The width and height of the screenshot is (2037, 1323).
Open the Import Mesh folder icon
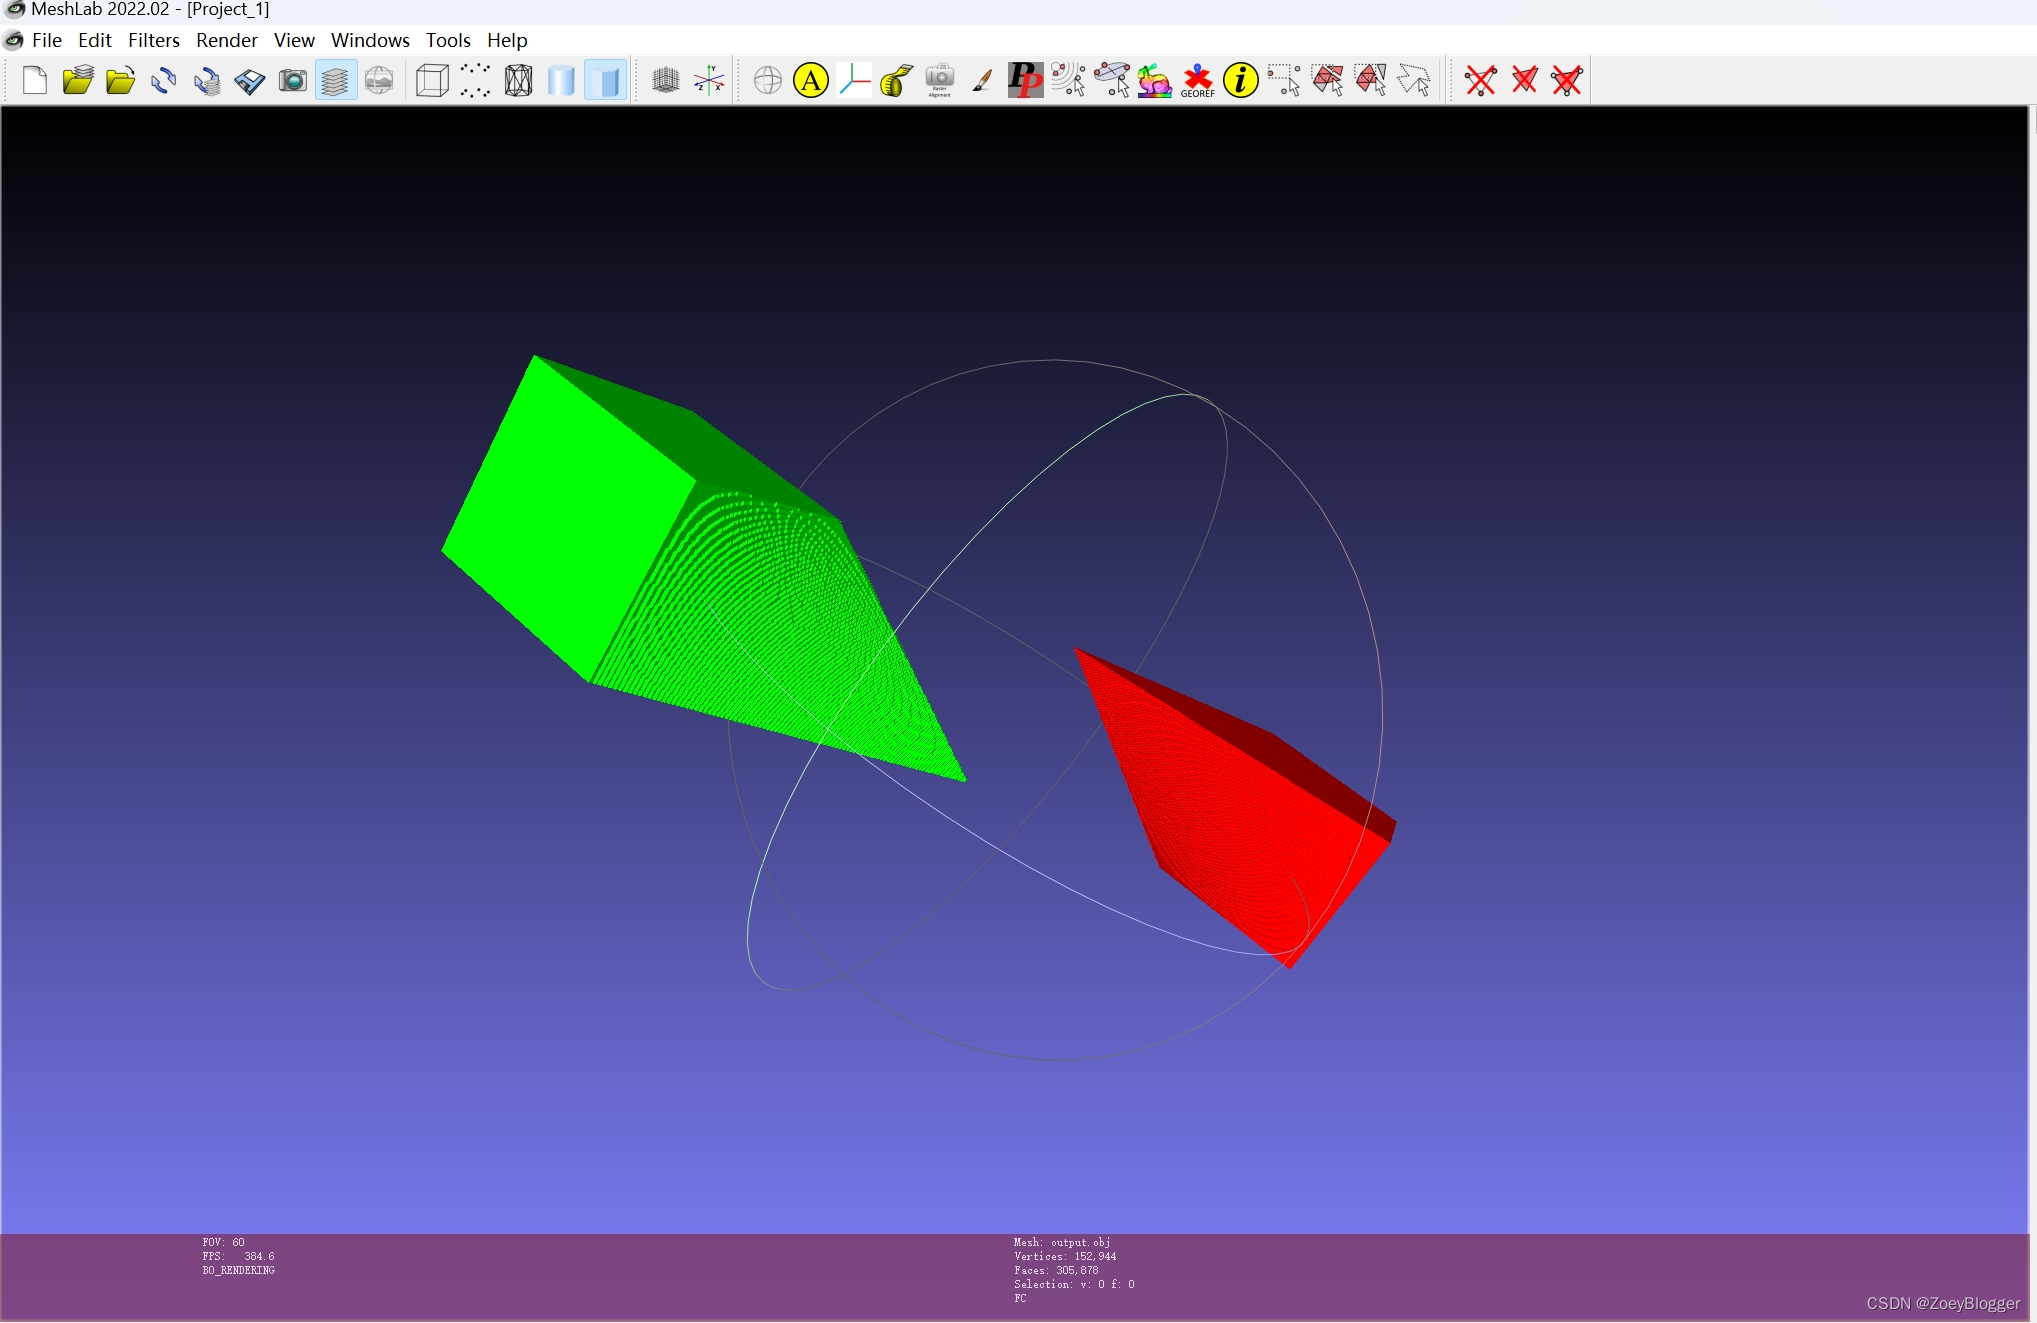pos(121,80)
